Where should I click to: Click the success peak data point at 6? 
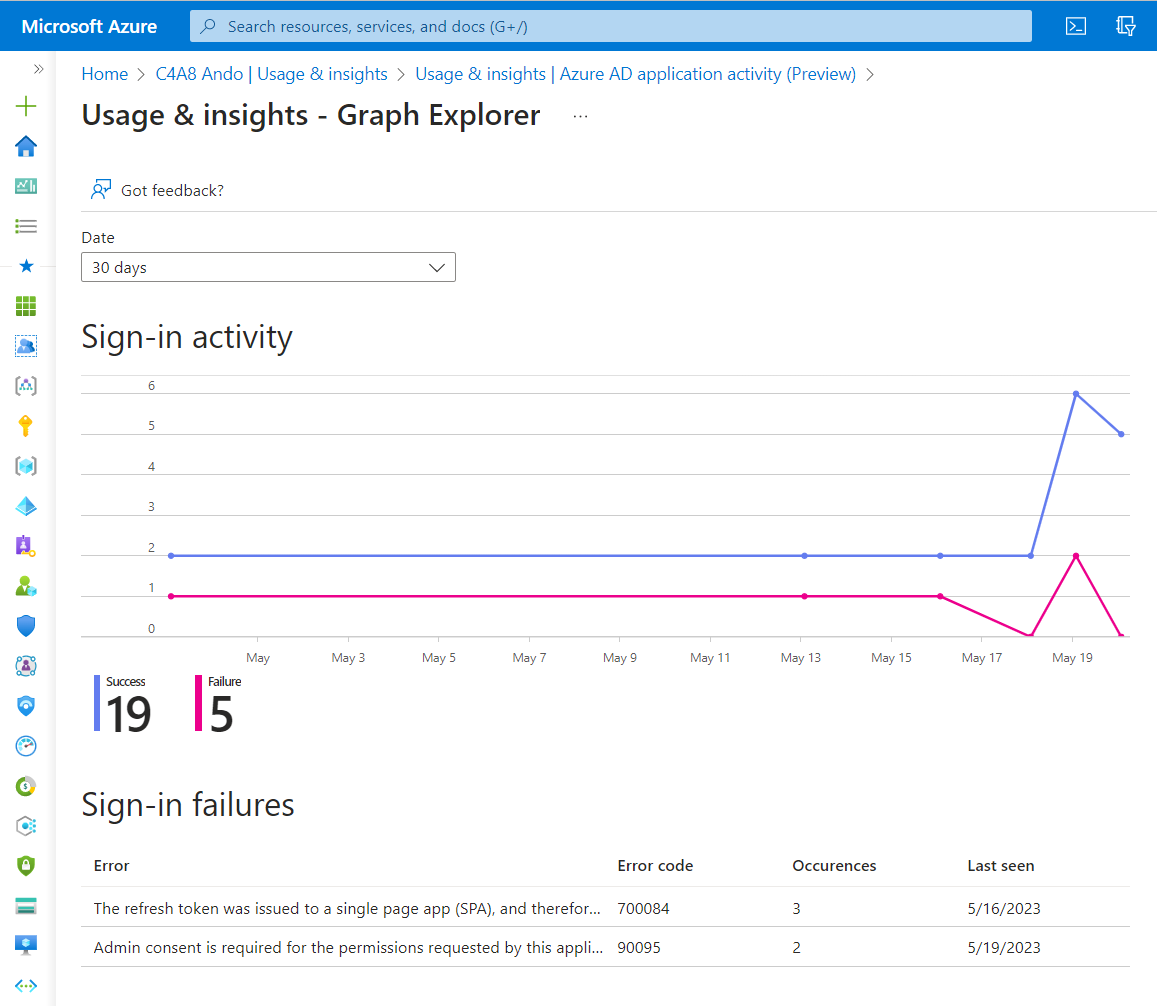click(x=1076, y=394)
